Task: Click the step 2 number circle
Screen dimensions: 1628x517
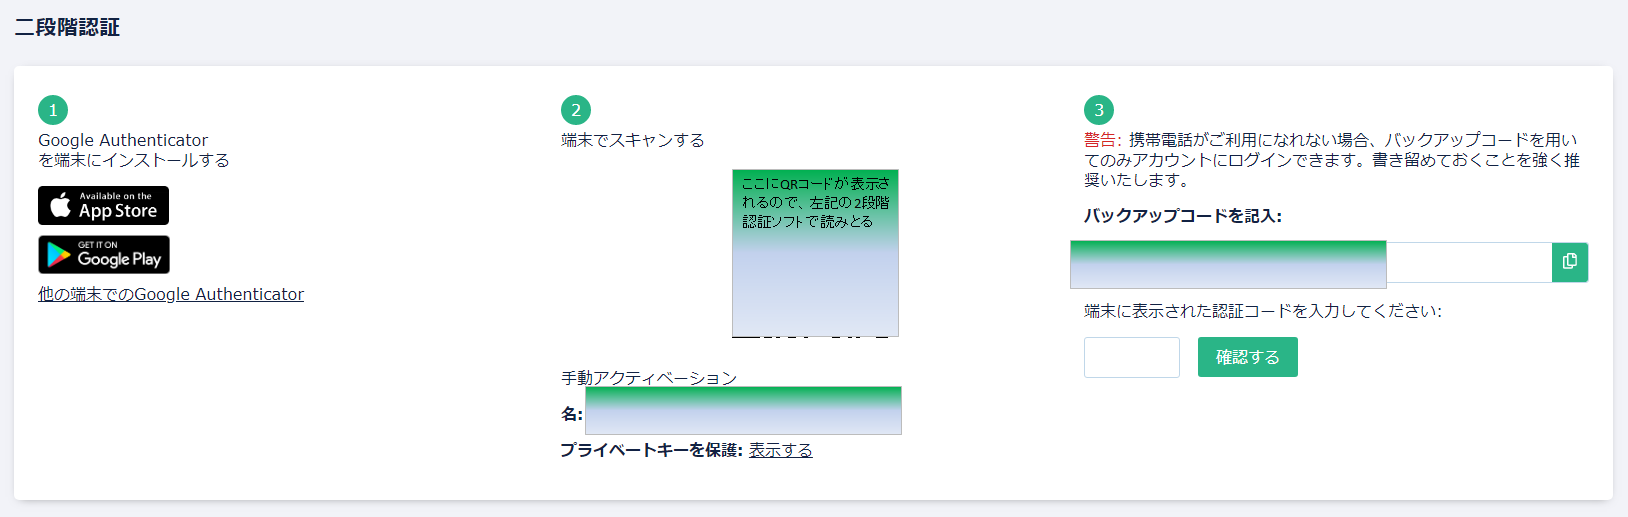Action: (576, 110)
